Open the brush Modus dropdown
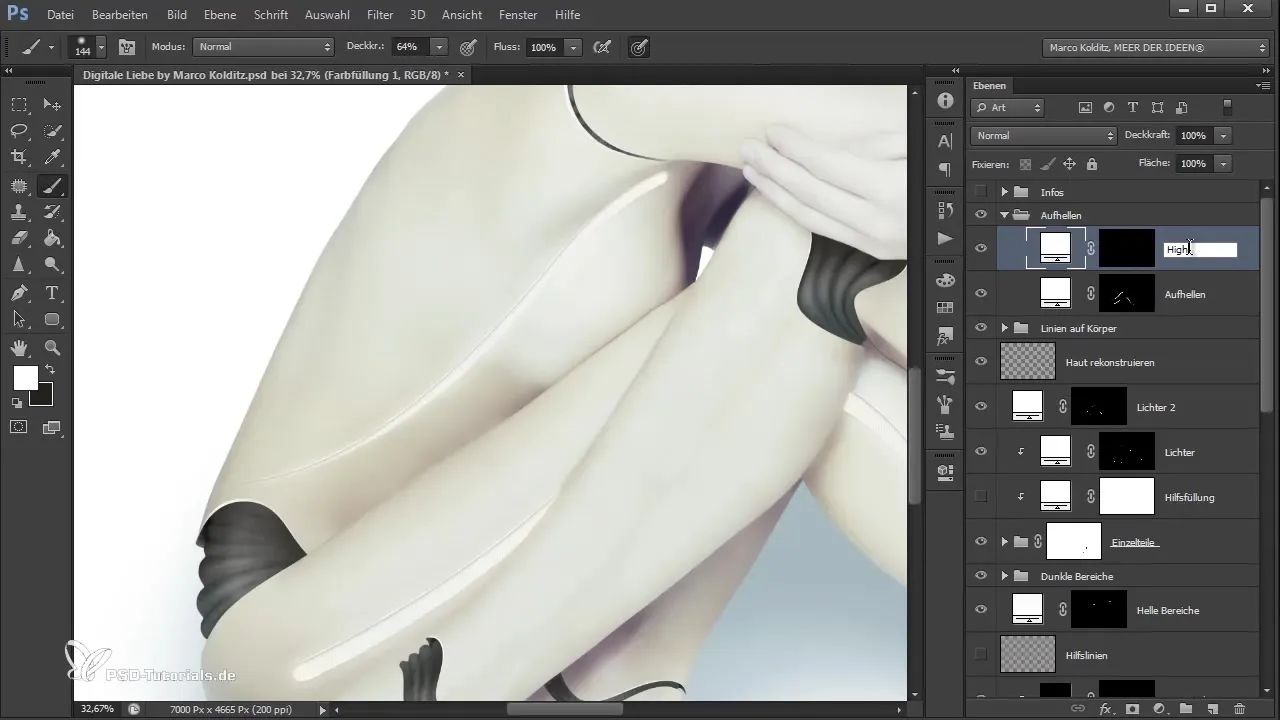The height and width of the screenshot is (720, 1280). pos(264,47)
